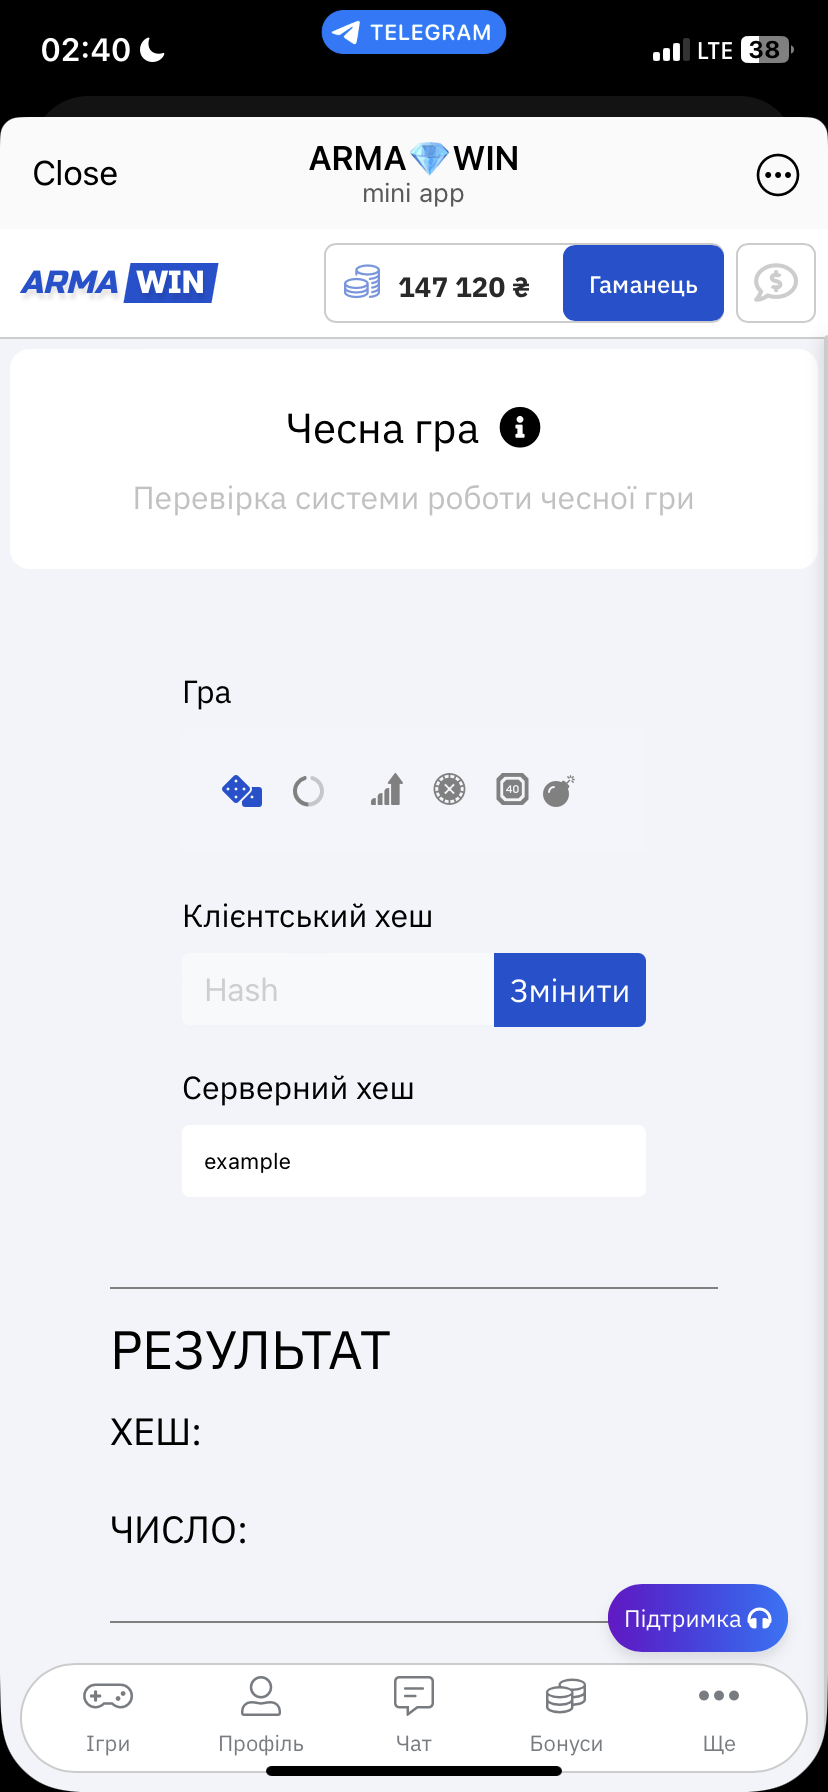The image size is (828, 1792).
Task: Select the octagon 40 game icon
Action: point(512,789)
